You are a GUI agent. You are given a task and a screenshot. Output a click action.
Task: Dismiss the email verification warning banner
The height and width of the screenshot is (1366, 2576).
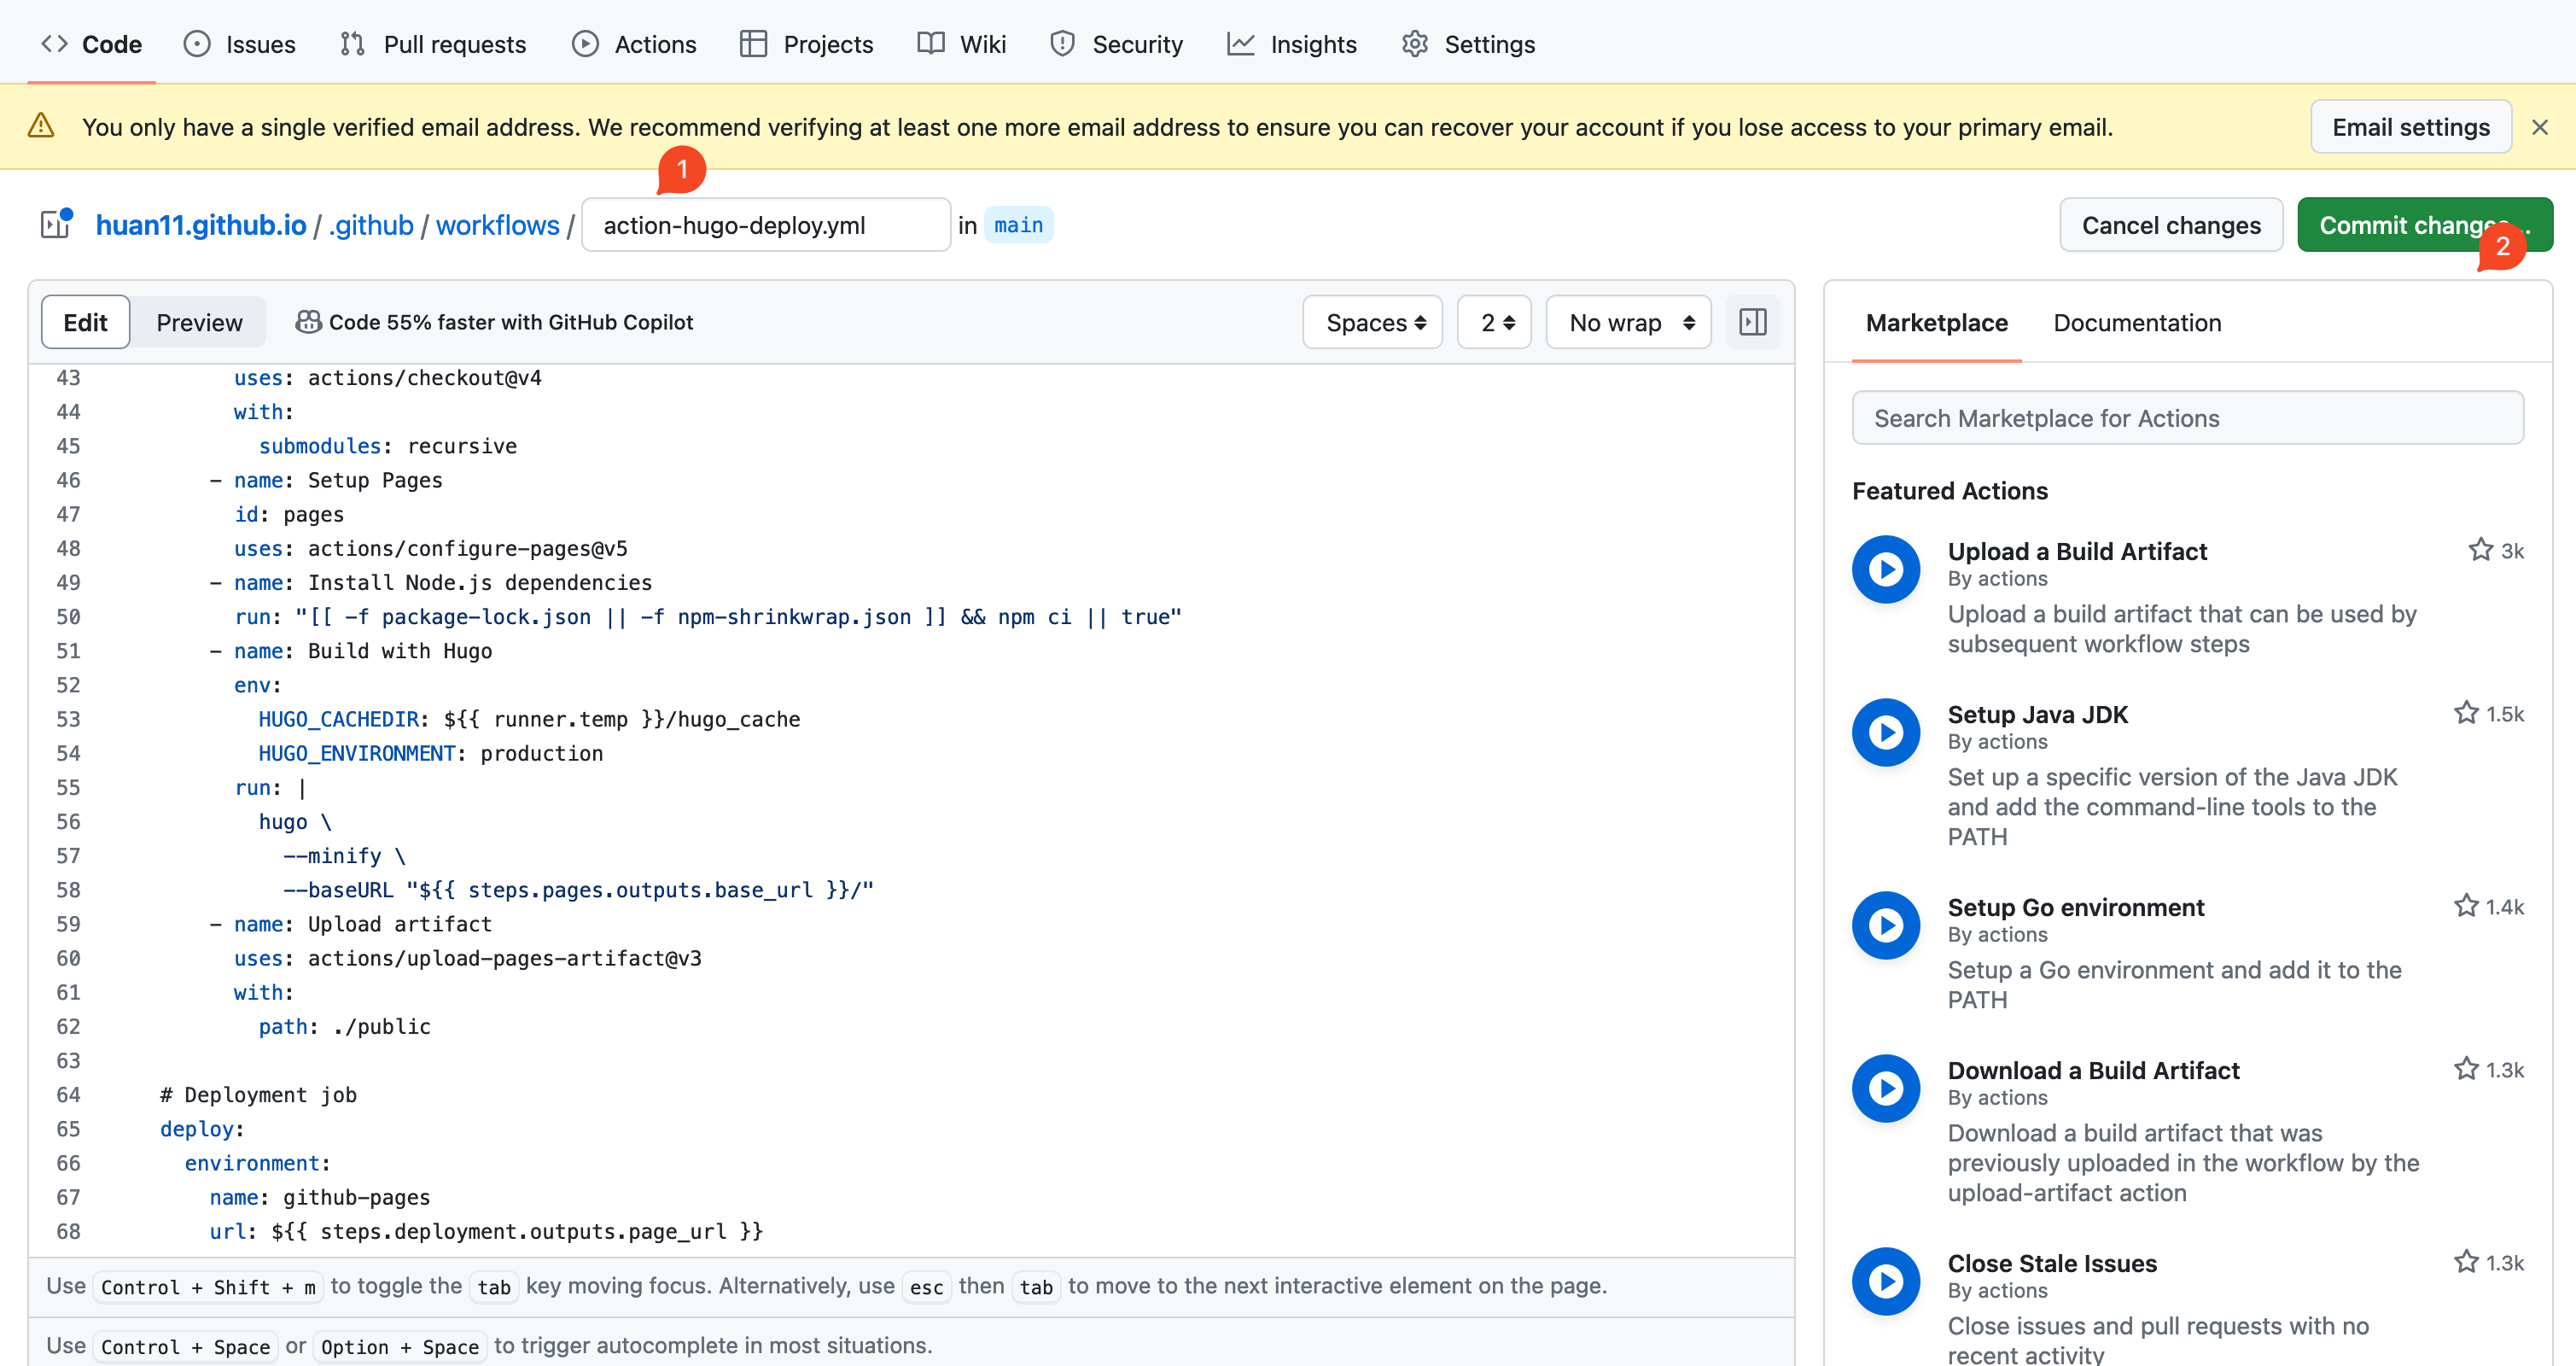2539,127
